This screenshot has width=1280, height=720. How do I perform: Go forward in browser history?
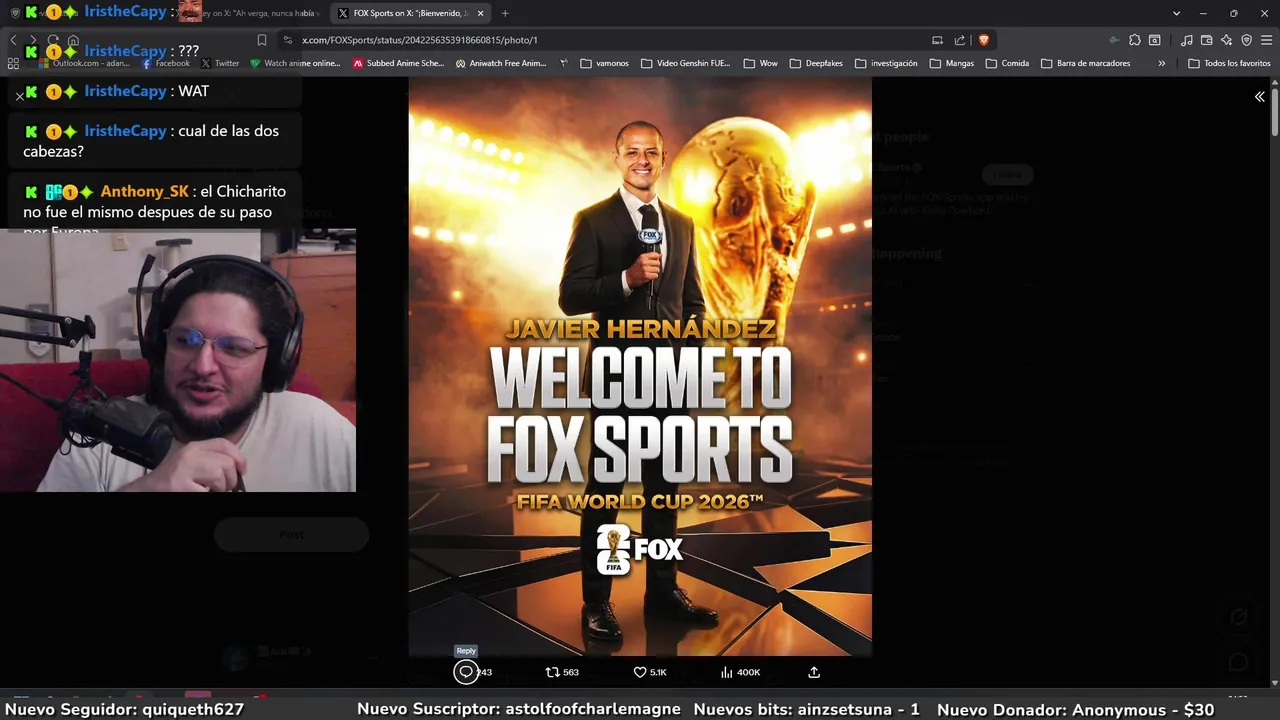pyautogui.click(x=33, y=40)
